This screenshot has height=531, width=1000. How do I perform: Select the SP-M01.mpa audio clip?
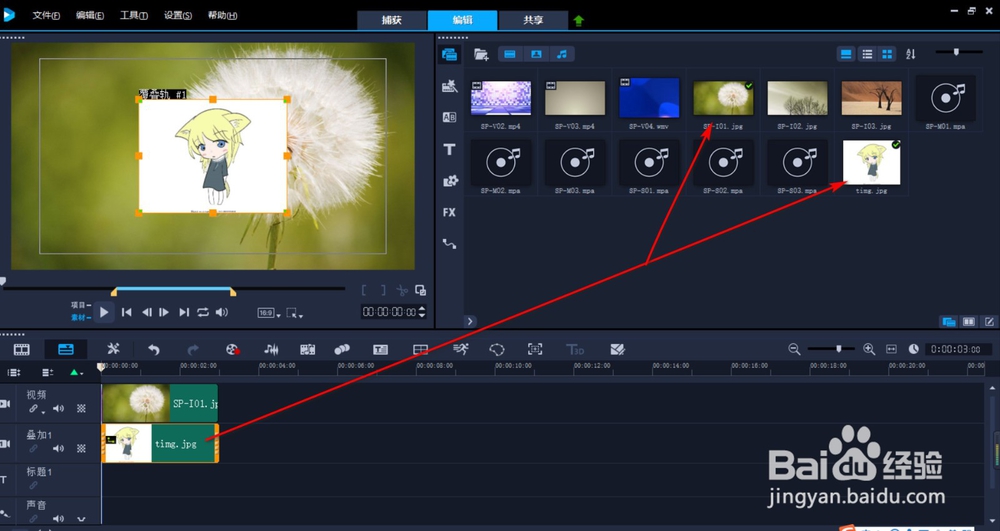pyautogui.click(x=945, y=98)
